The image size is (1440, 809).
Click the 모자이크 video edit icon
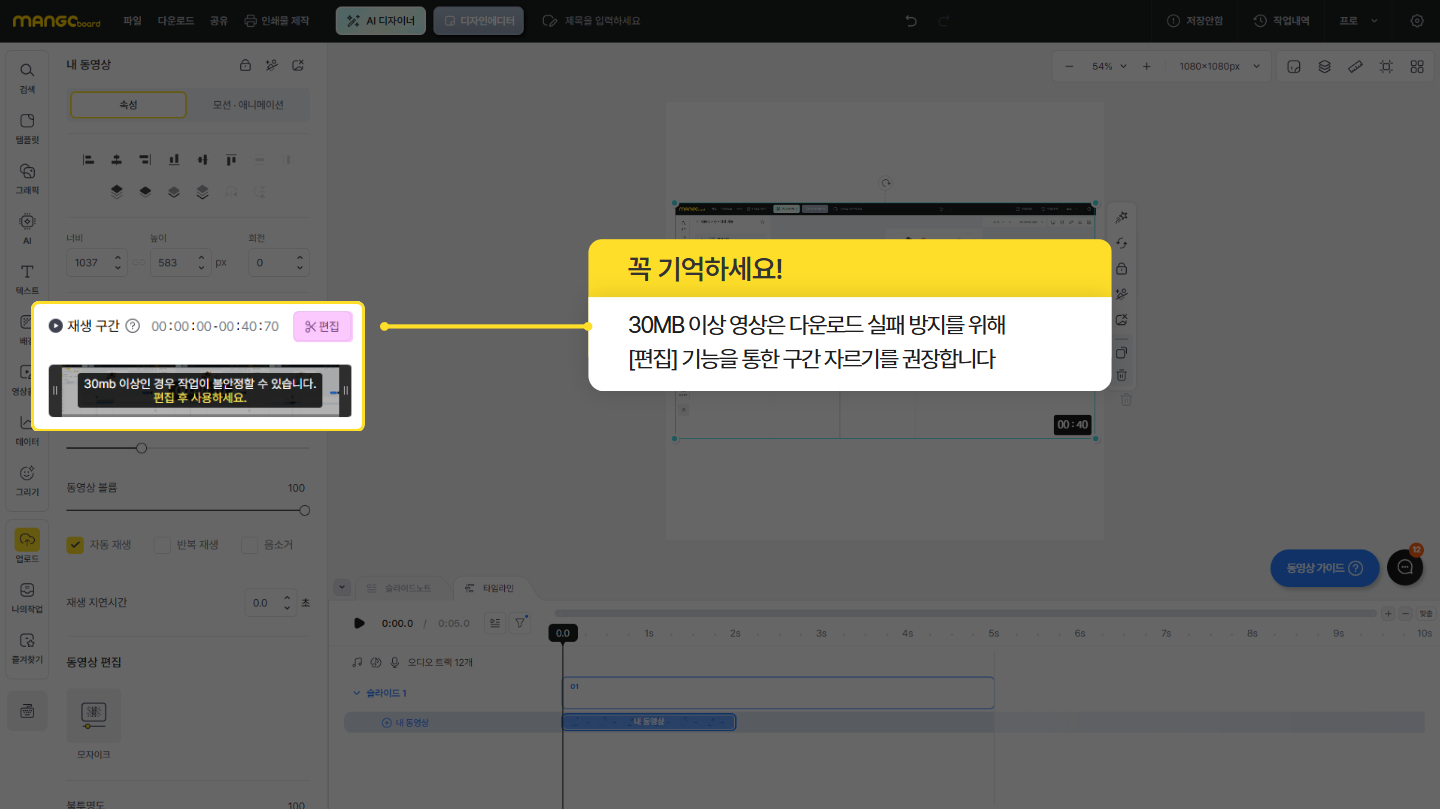(93, 714)
